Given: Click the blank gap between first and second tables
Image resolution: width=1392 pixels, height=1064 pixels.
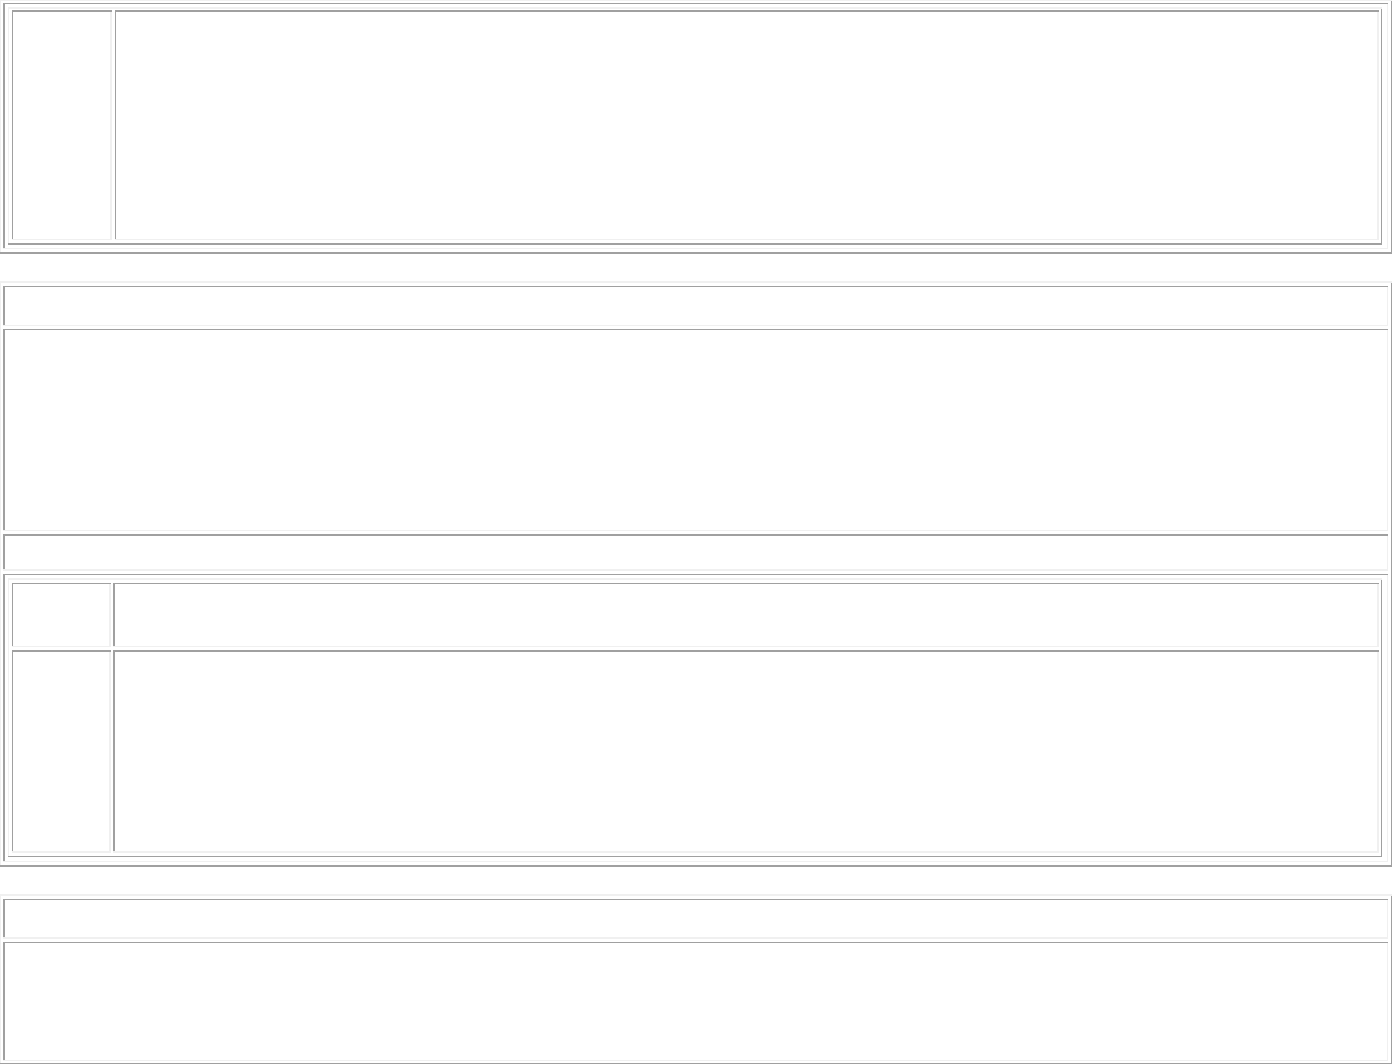Looking at the screenshot, I should click(696, 268).
